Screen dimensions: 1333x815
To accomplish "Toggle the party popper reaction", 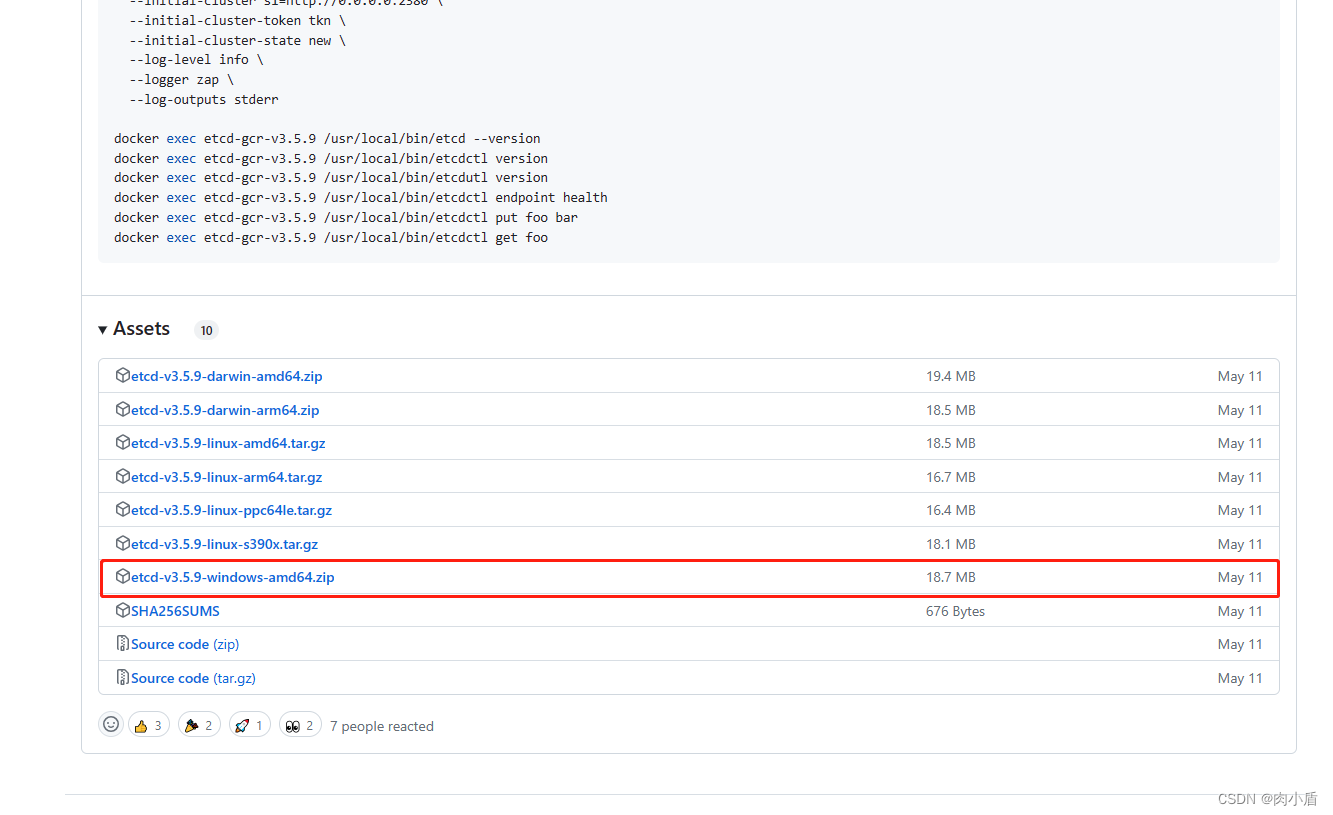I will [199, 725].
